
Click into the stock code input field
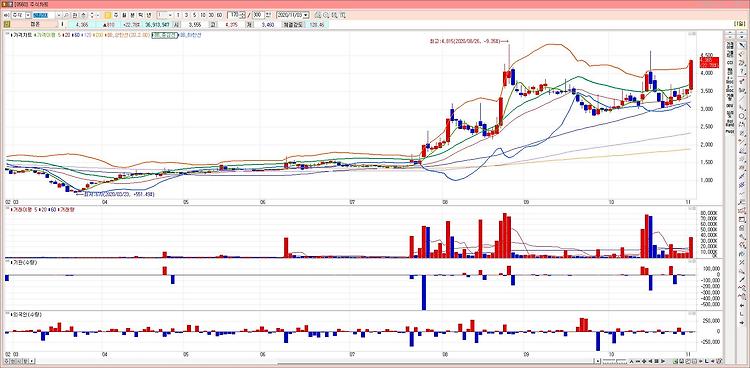[x=44, y=15]
